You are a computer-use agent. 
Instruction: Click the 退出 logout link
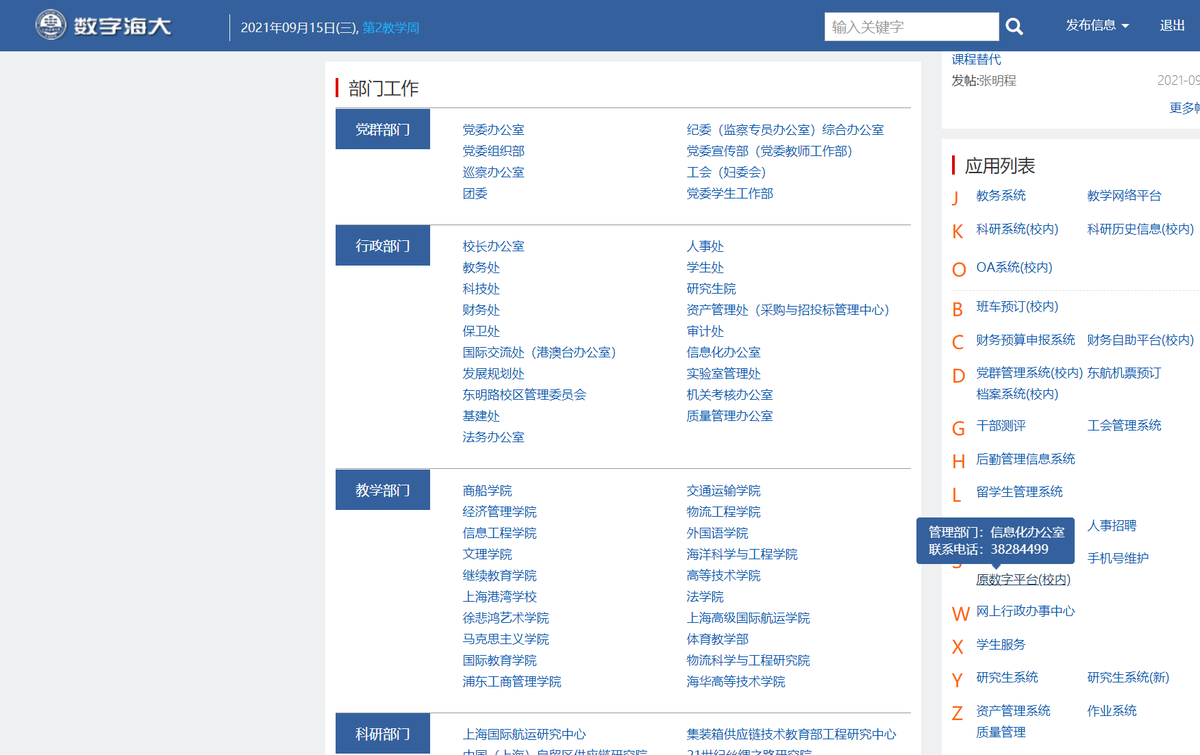pyautogui.click(x=1172, y=26)
